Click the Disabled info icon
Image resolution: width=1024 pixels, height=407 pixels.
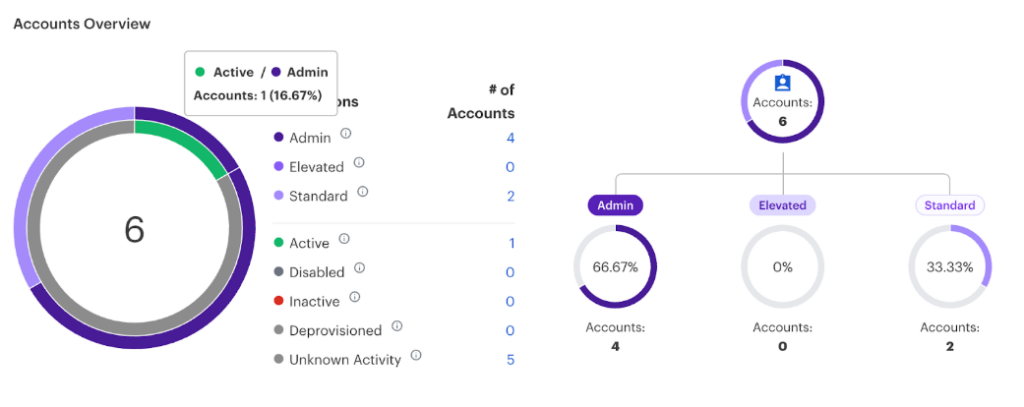359,268
